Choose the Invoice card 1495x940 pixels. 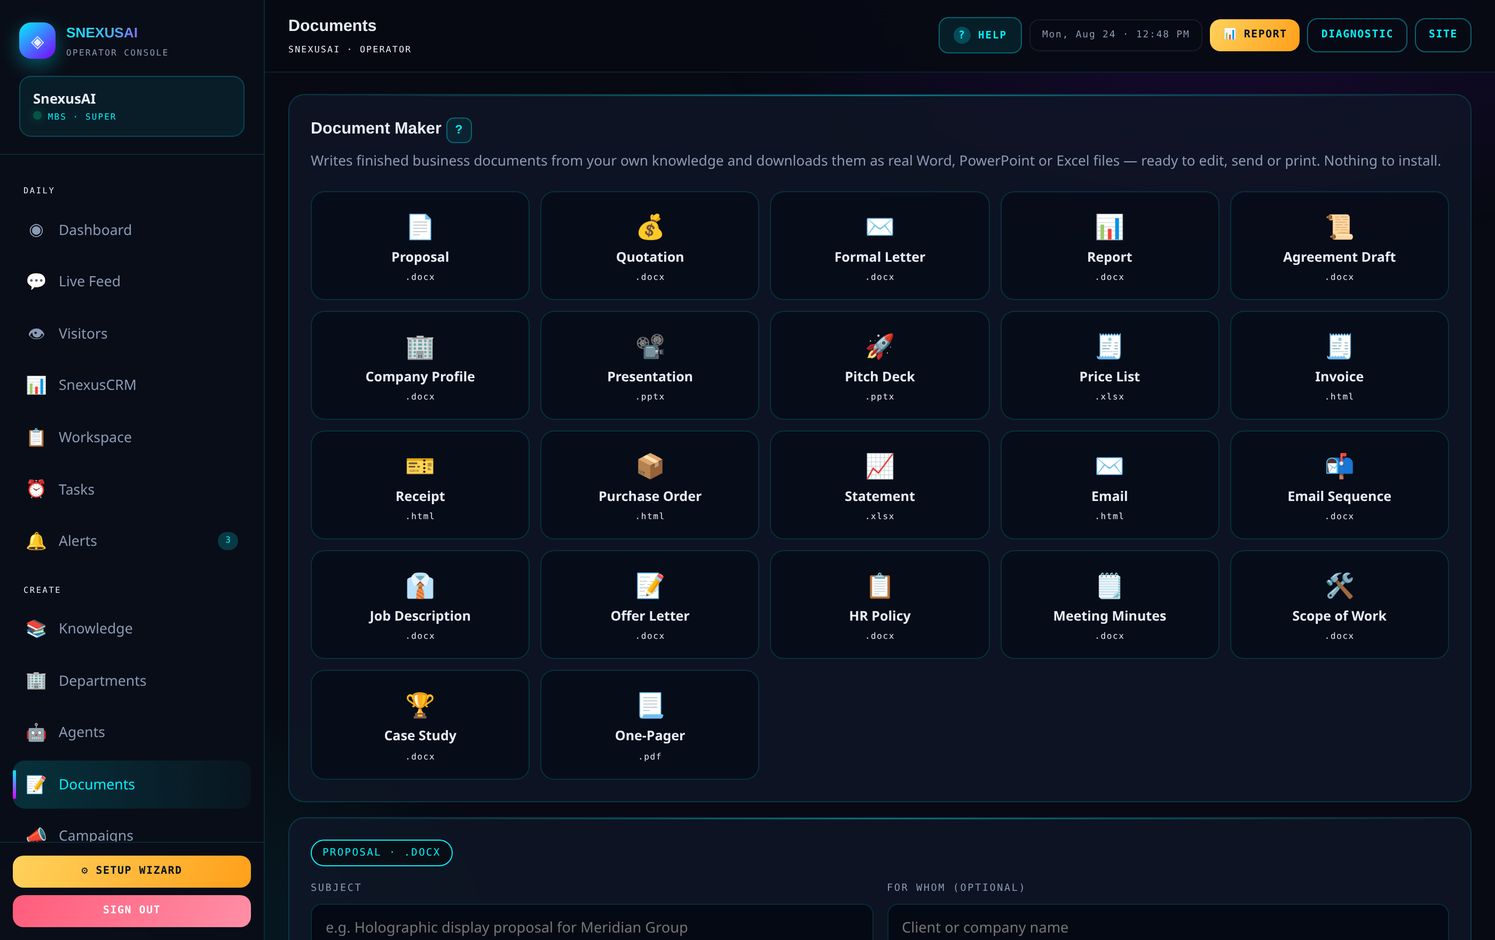pyautogui.click(x=1339, y=365)
